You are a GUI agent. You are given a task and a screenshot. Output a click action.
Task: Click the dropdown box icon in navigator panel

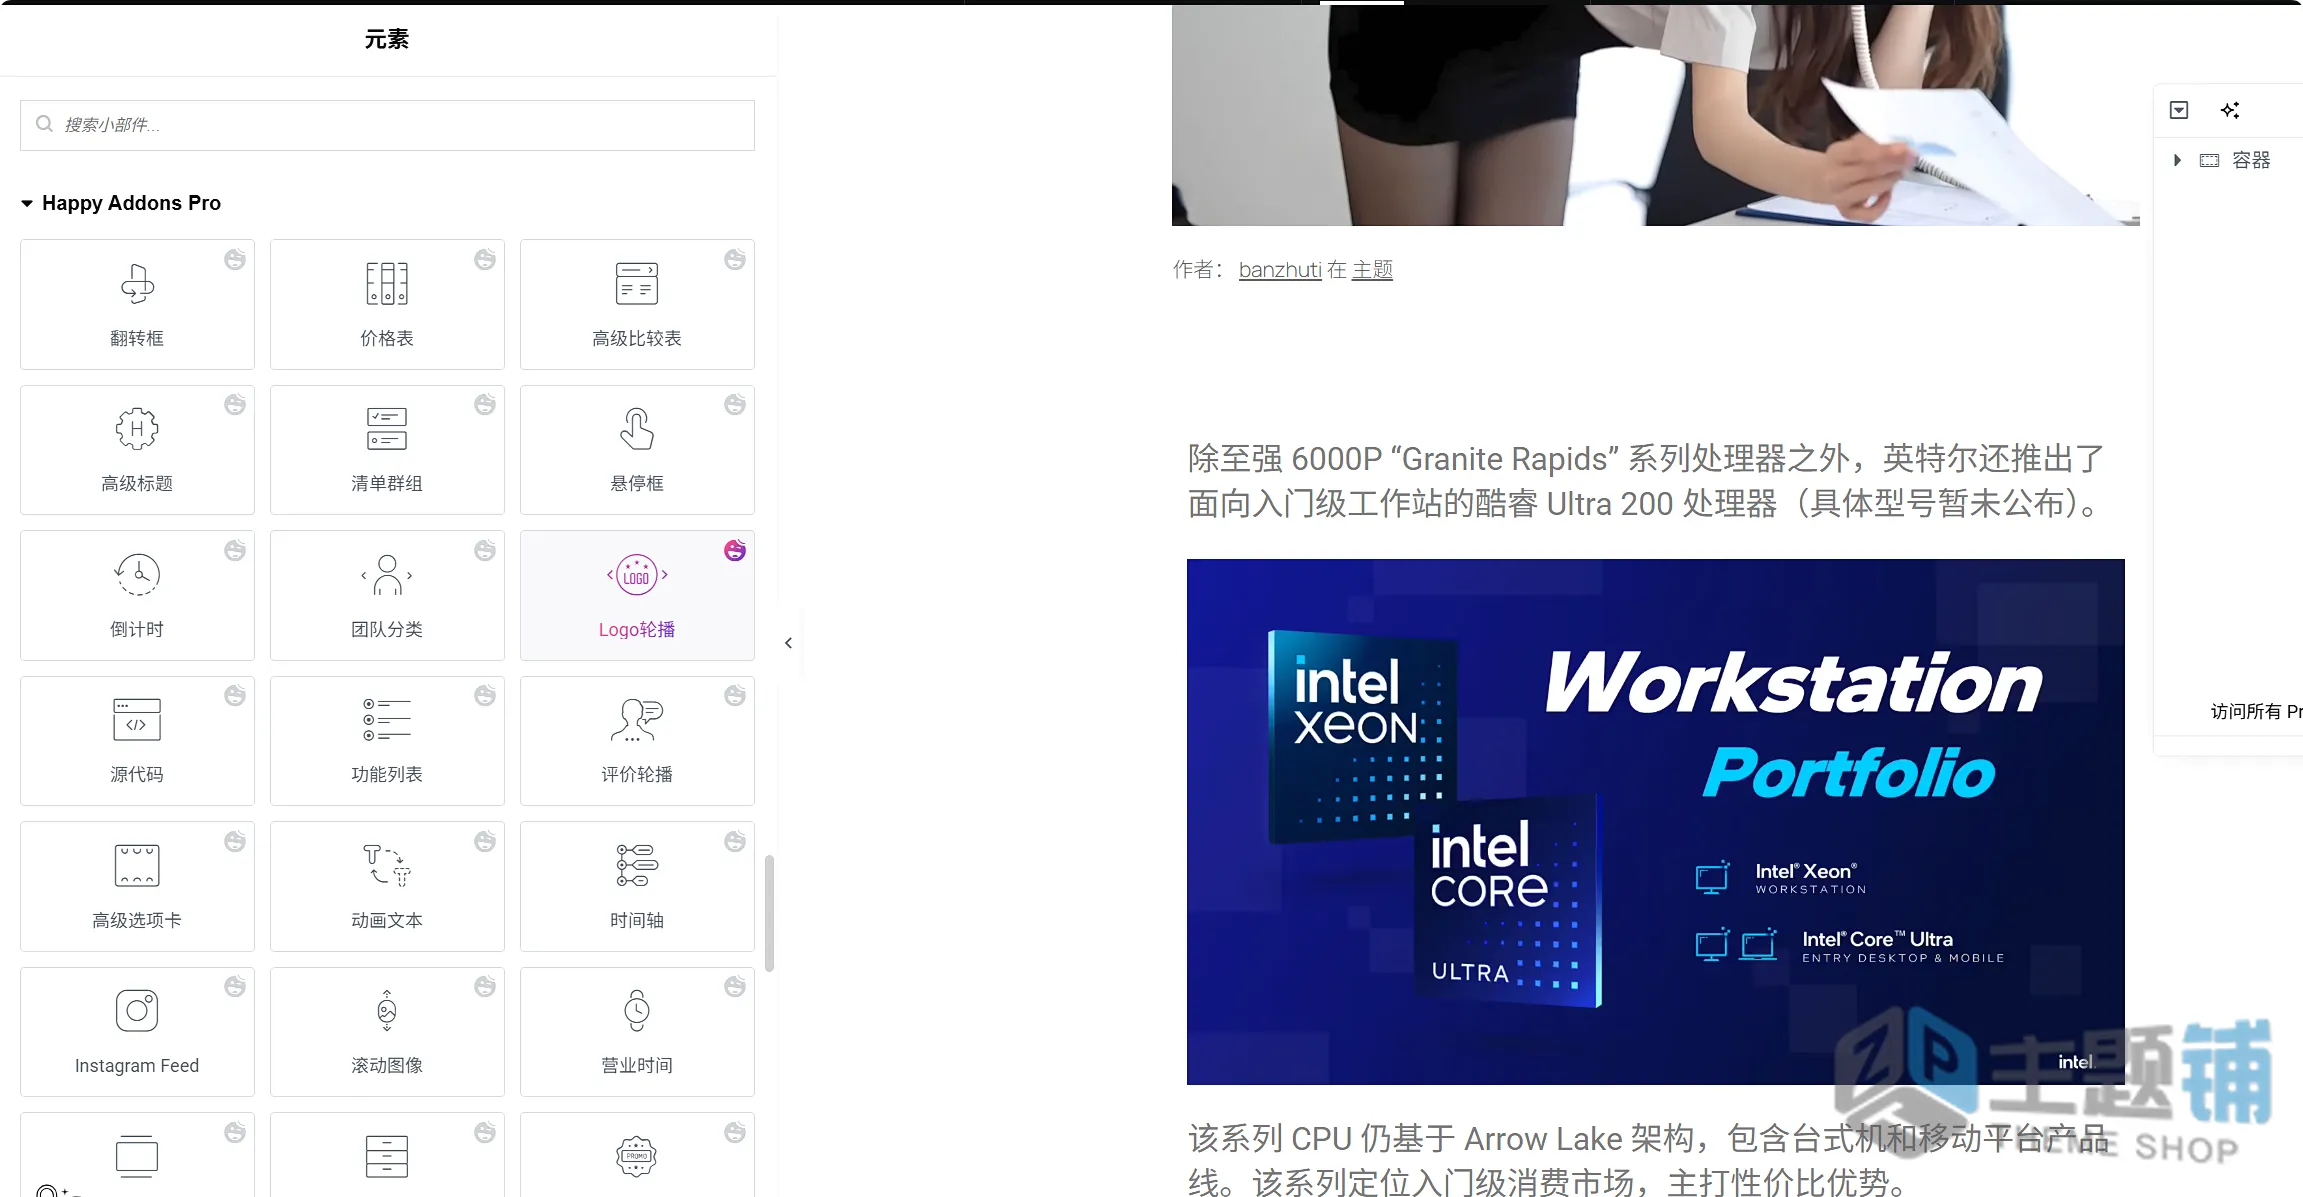2179,110
